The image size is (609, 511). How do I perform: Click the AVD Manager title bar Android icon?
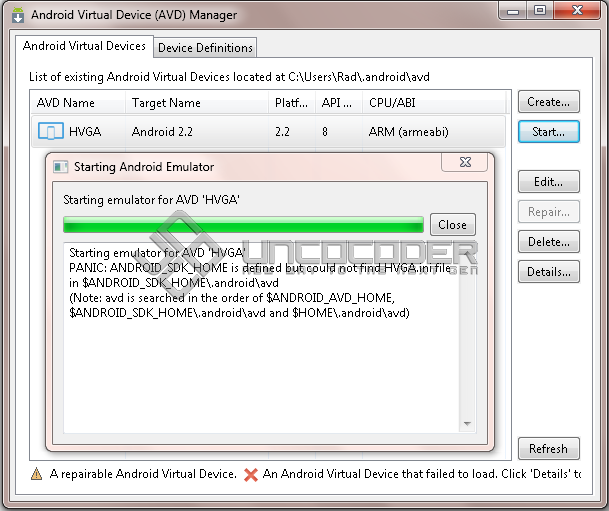click(18, 15)
